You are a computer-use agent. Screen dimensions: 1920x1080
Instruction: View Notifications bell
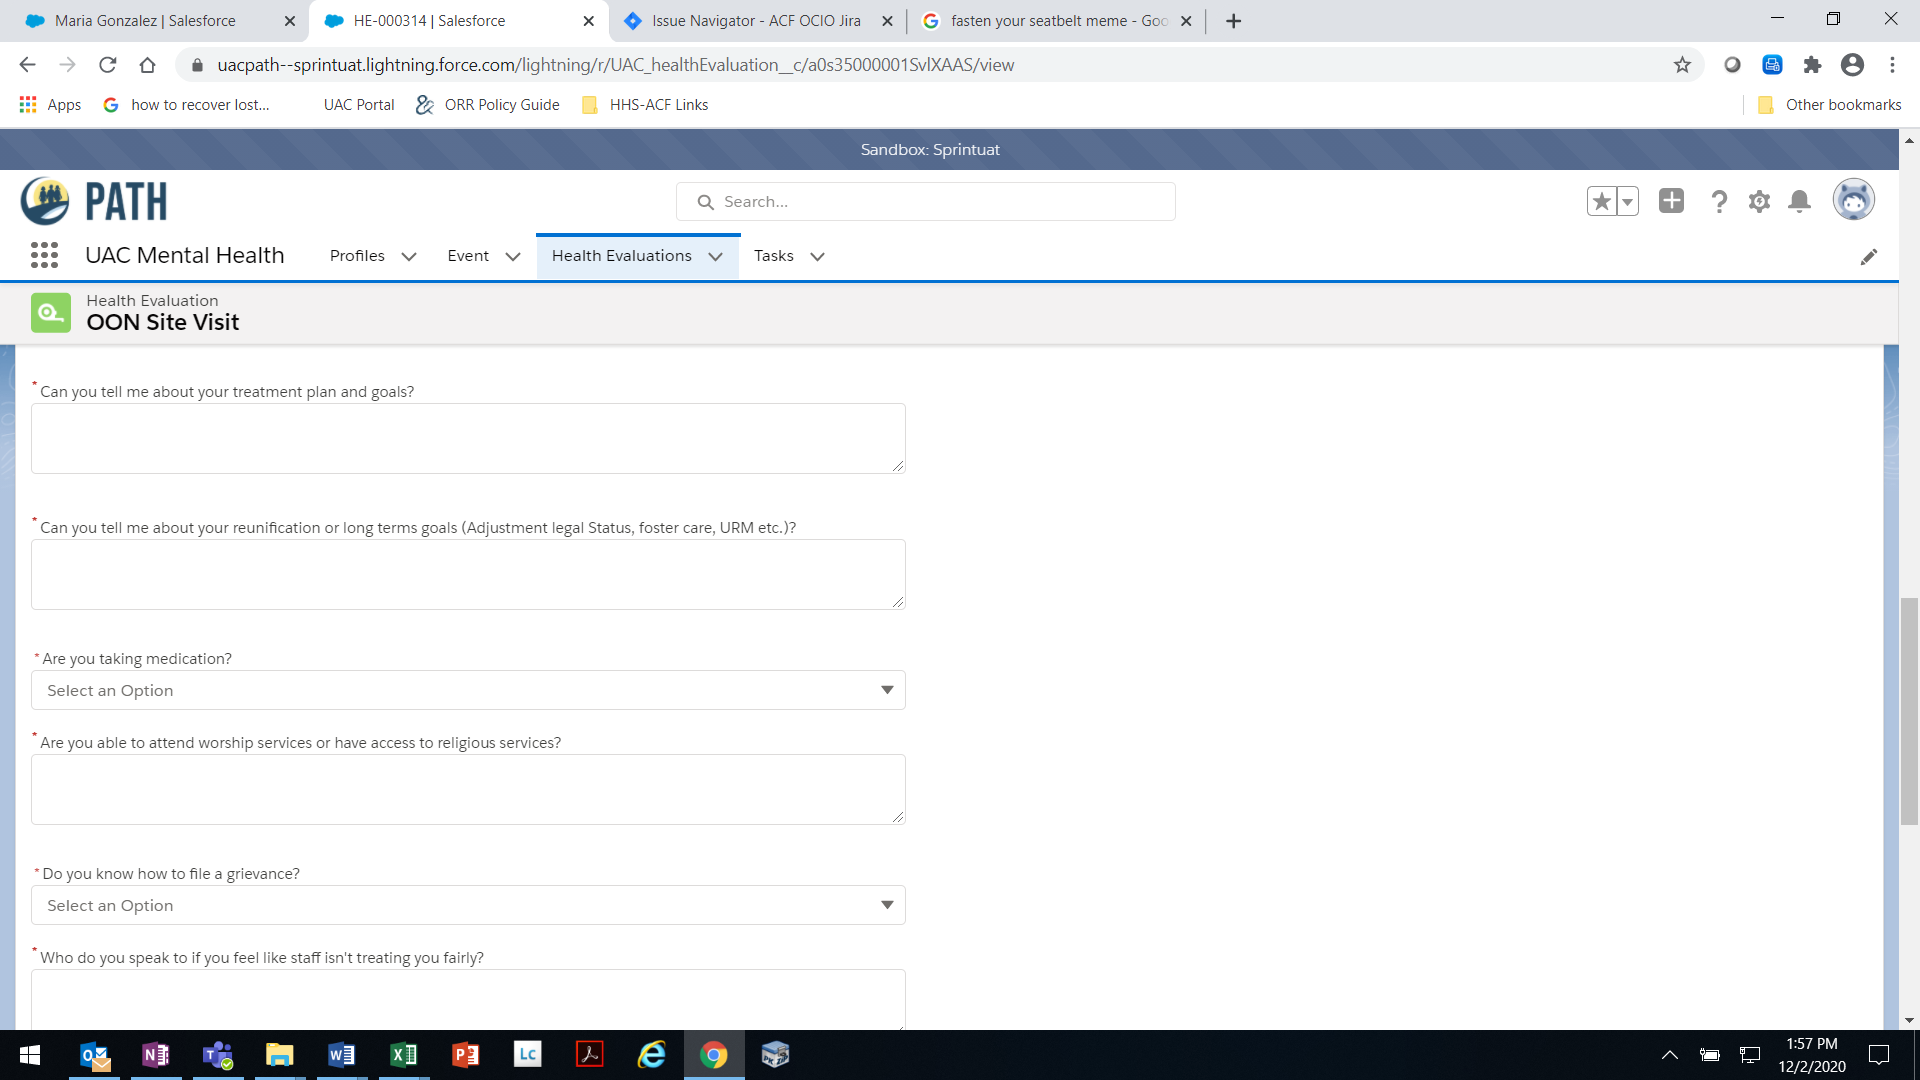tap(1799, 202)
